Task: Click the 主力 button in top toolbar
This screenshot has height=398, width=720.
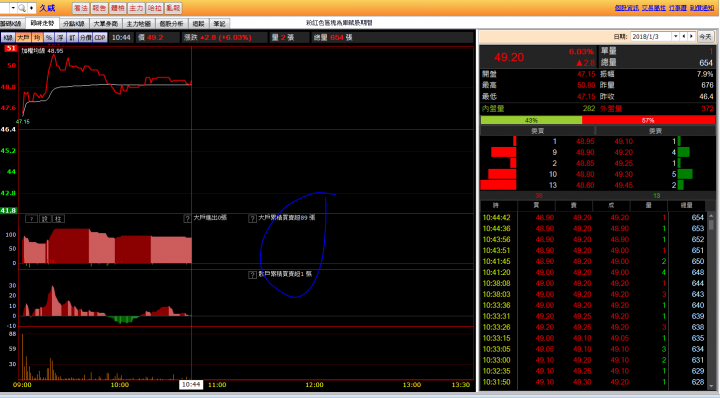Action: click(x=136, y=8)
